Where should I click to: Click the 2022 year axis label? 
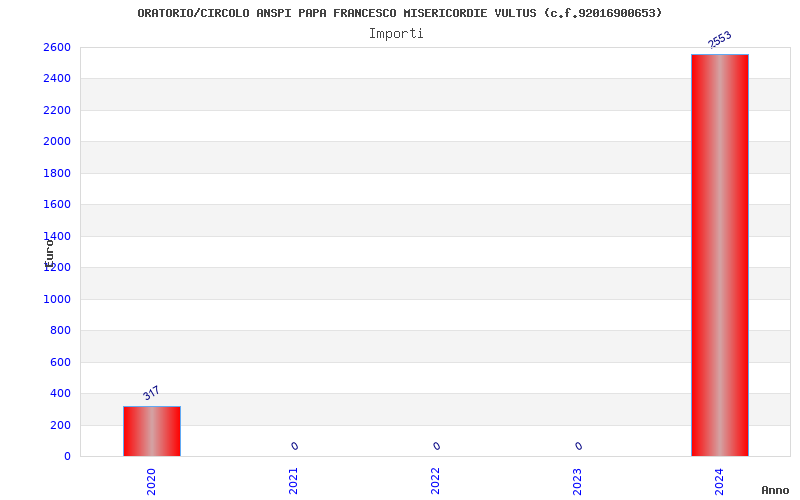435,482
